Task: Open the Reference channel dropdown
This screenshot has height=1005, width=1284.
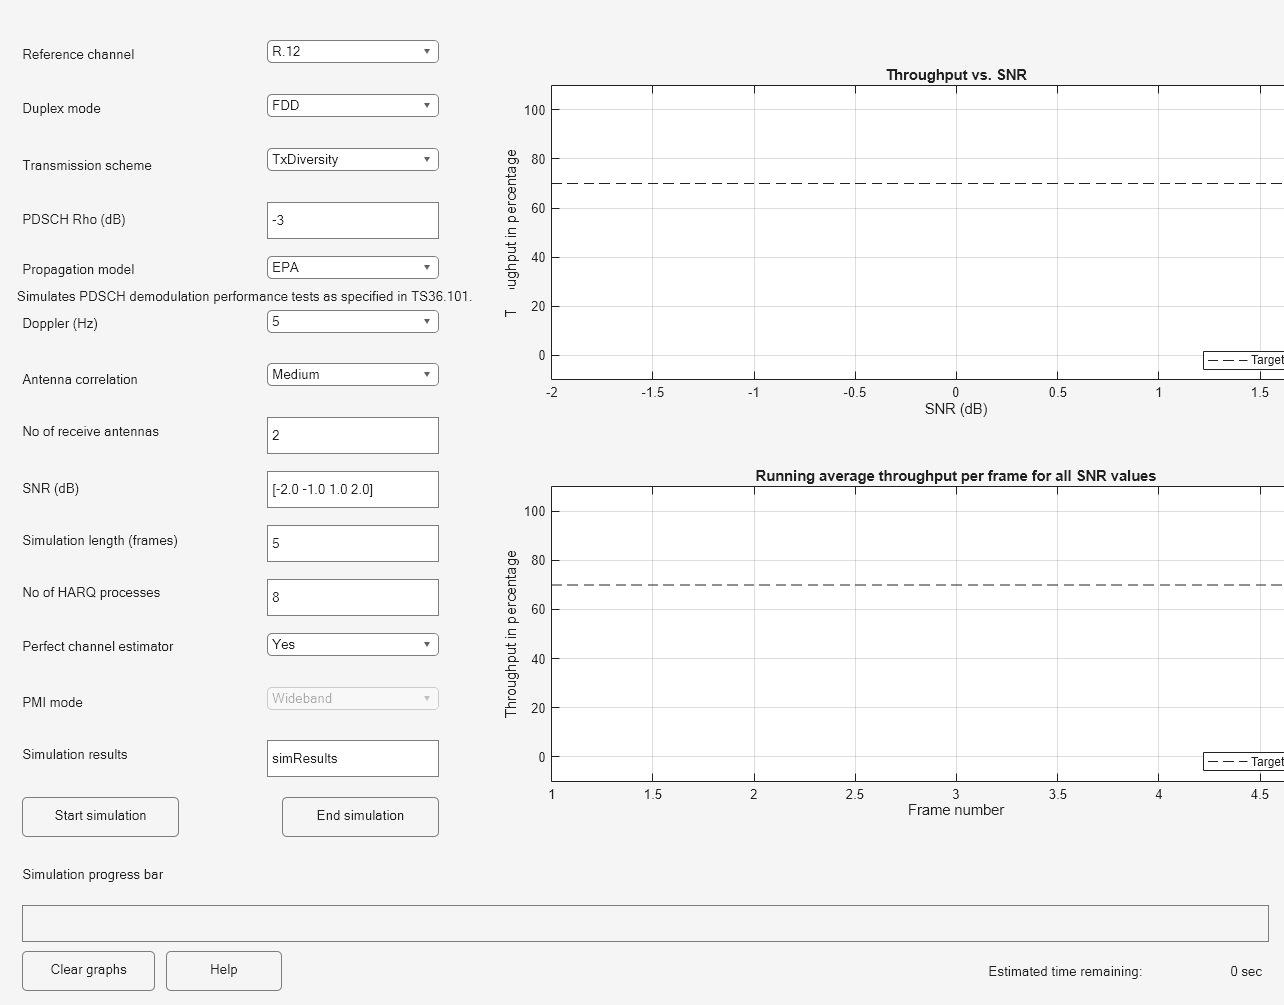Action: 352,51
